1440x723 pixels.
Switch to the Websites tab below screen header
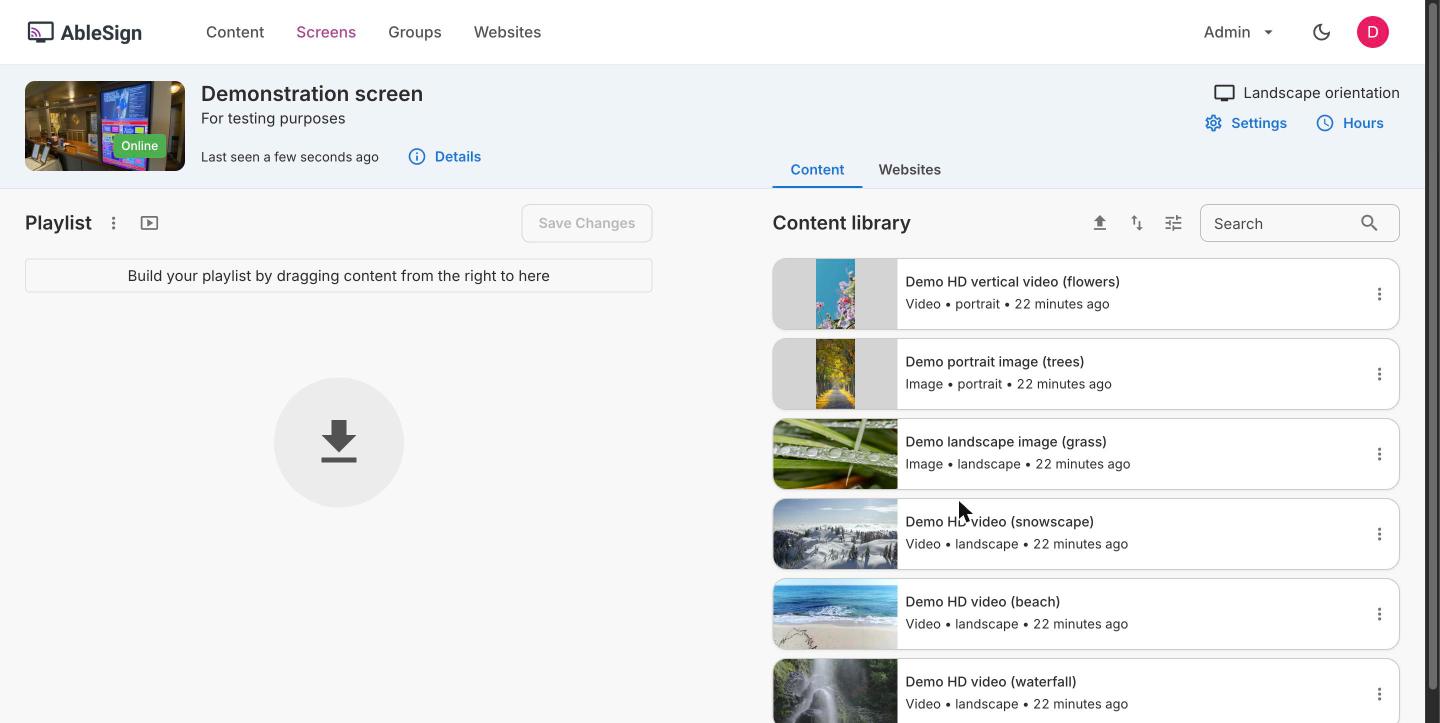pos(909,170)
